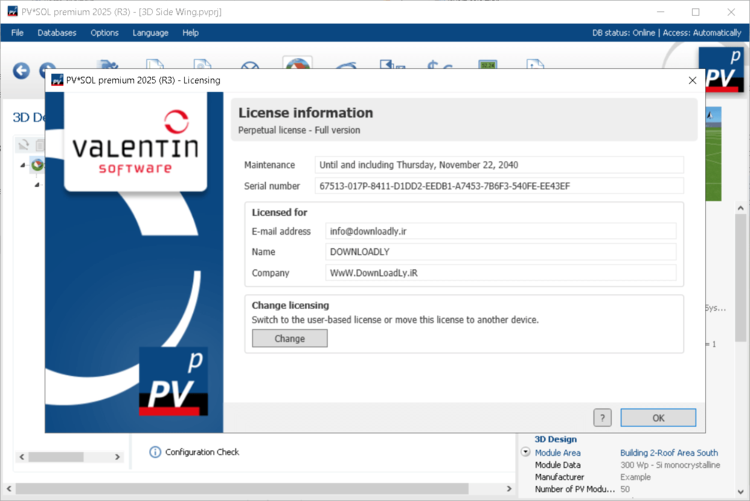Image resolution: width=750 pixels, height=501 pixels.
Task: Click into the Maintenance date field
Action: pos(499,165)
